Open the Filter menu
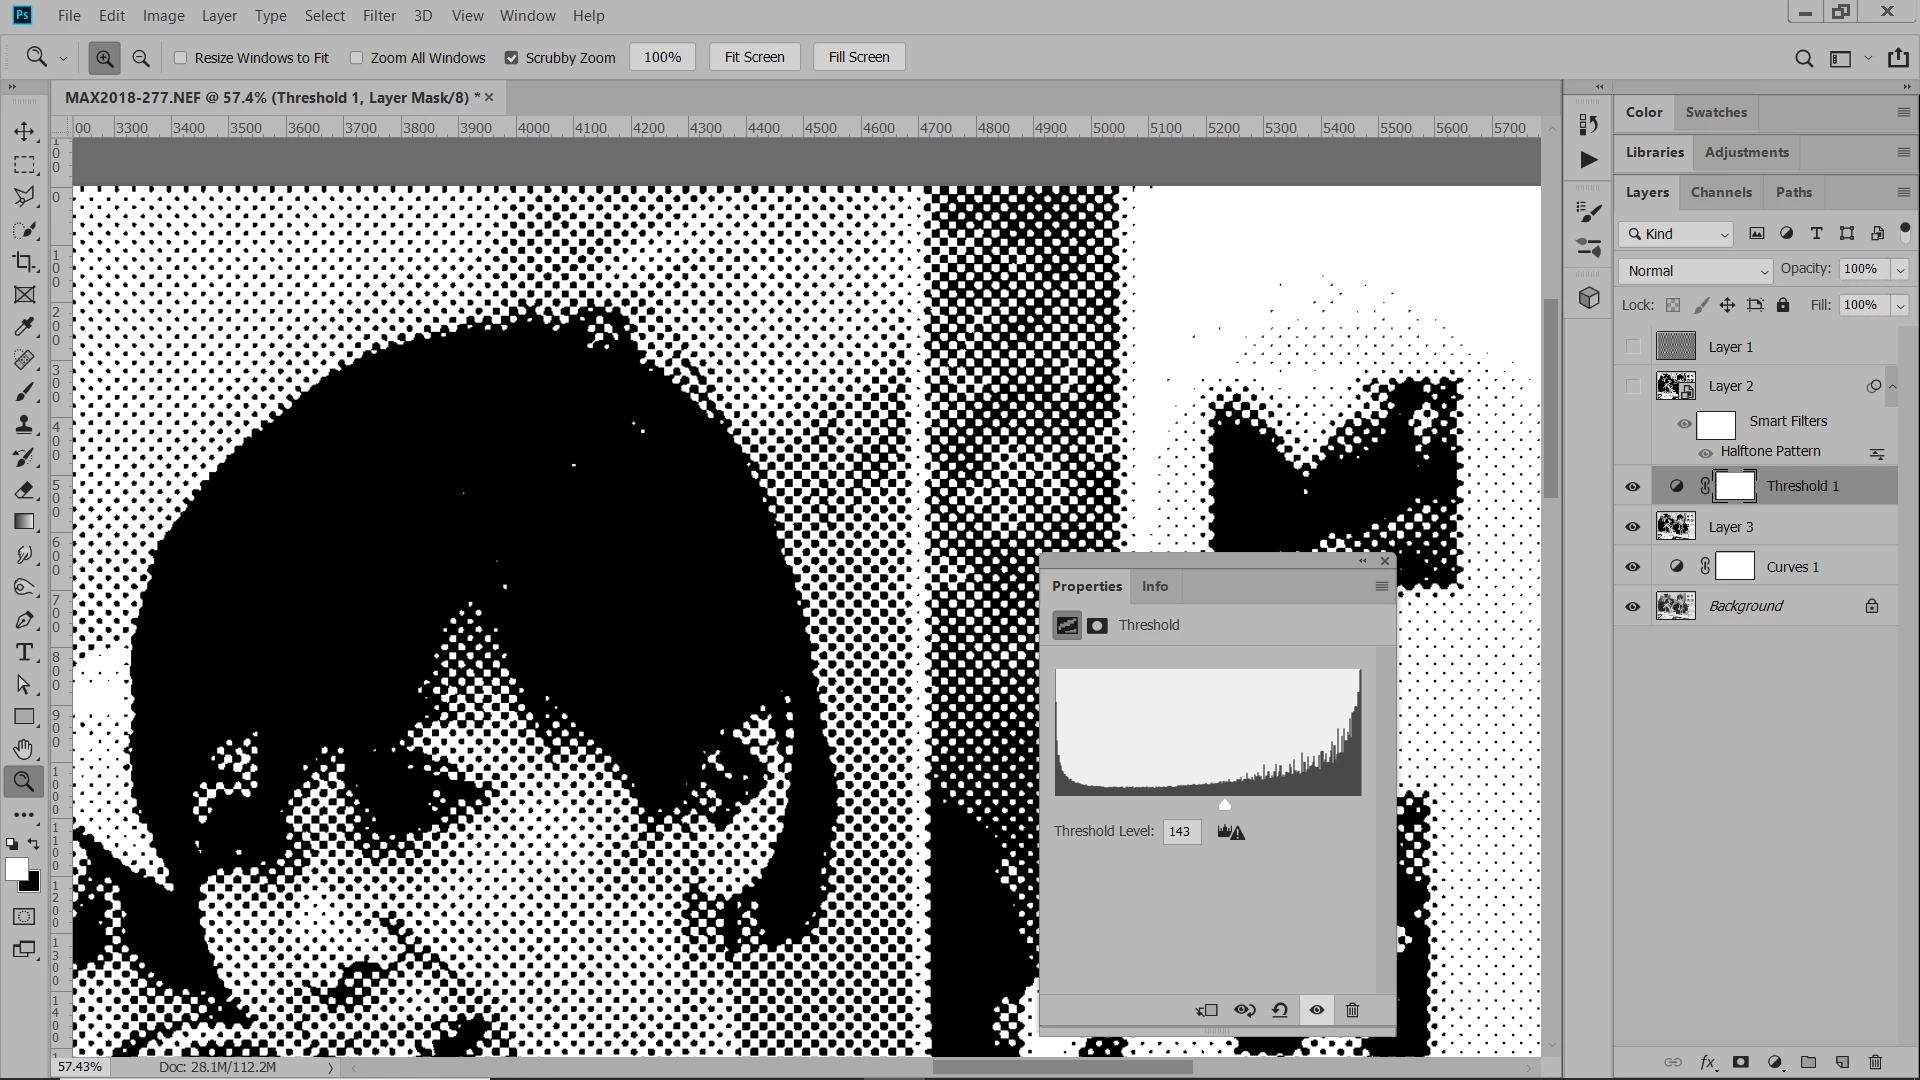1920x1080 pixels. [379, 16]
